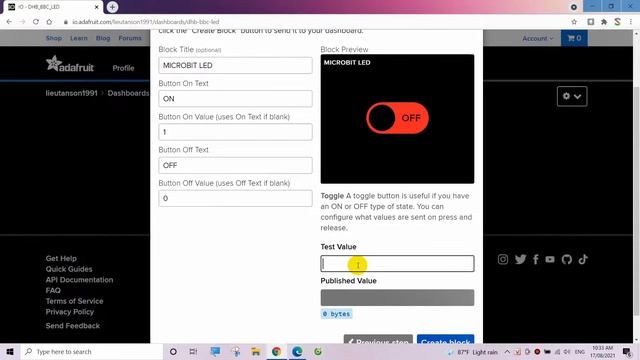Close the IO DHB_BBC_LED tab
This screenshot has width=640, height=360.
(x=97, y=7)
